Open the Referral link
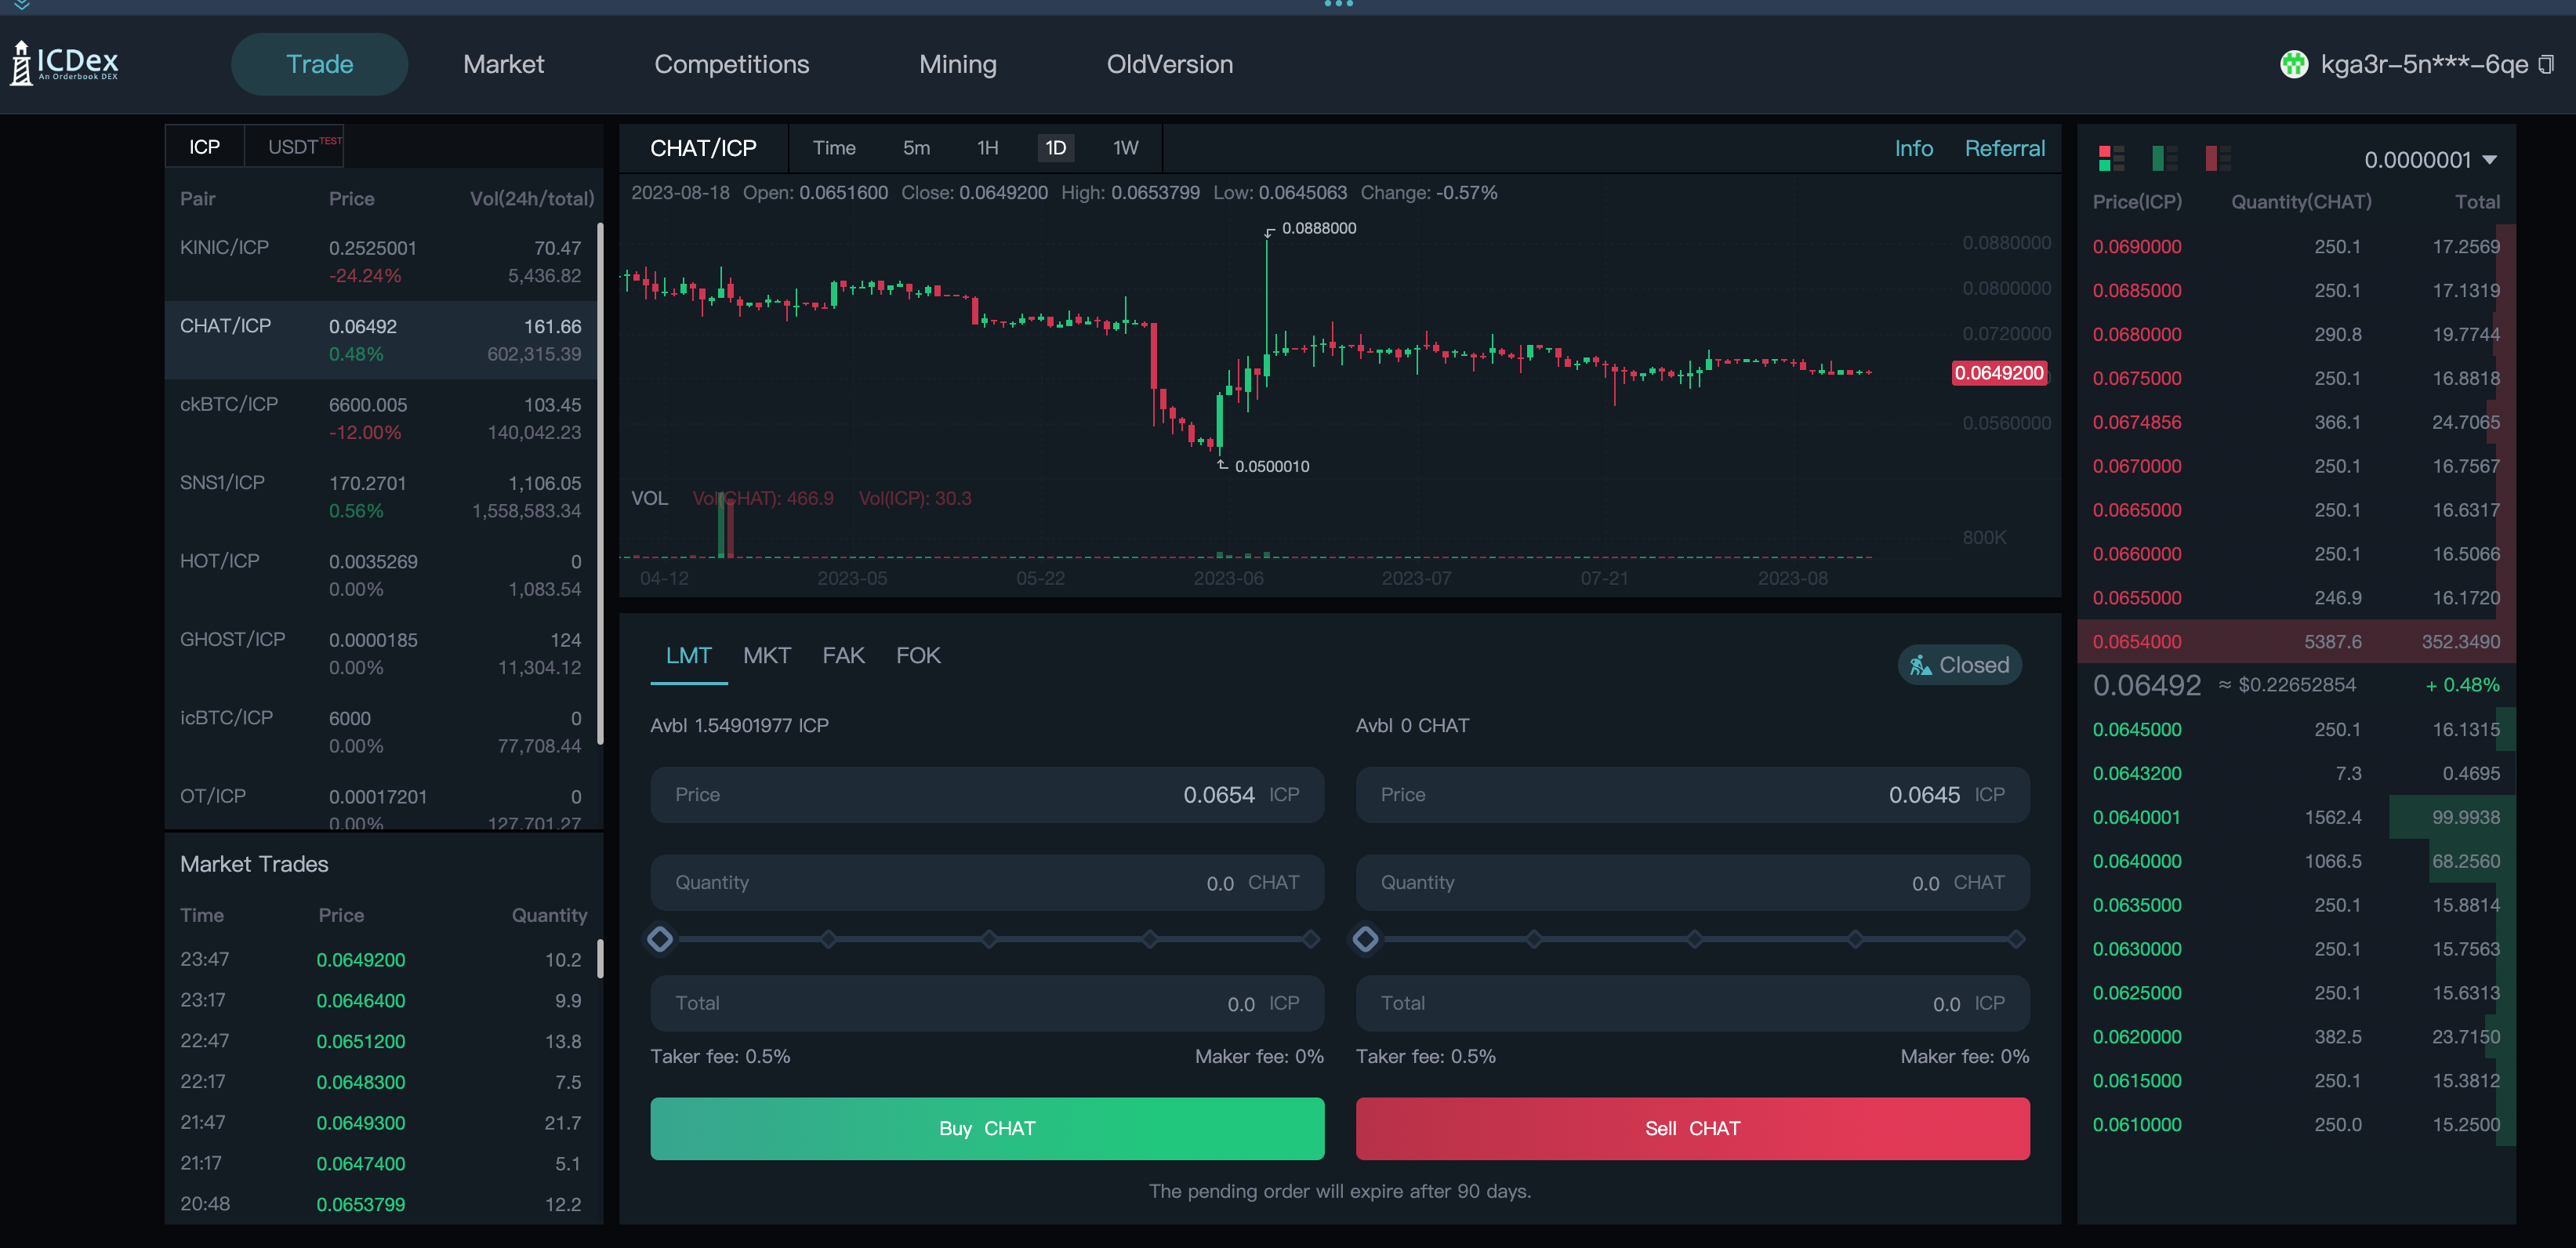Viewport: 2576px width, 1248px height. [2004, 148]
